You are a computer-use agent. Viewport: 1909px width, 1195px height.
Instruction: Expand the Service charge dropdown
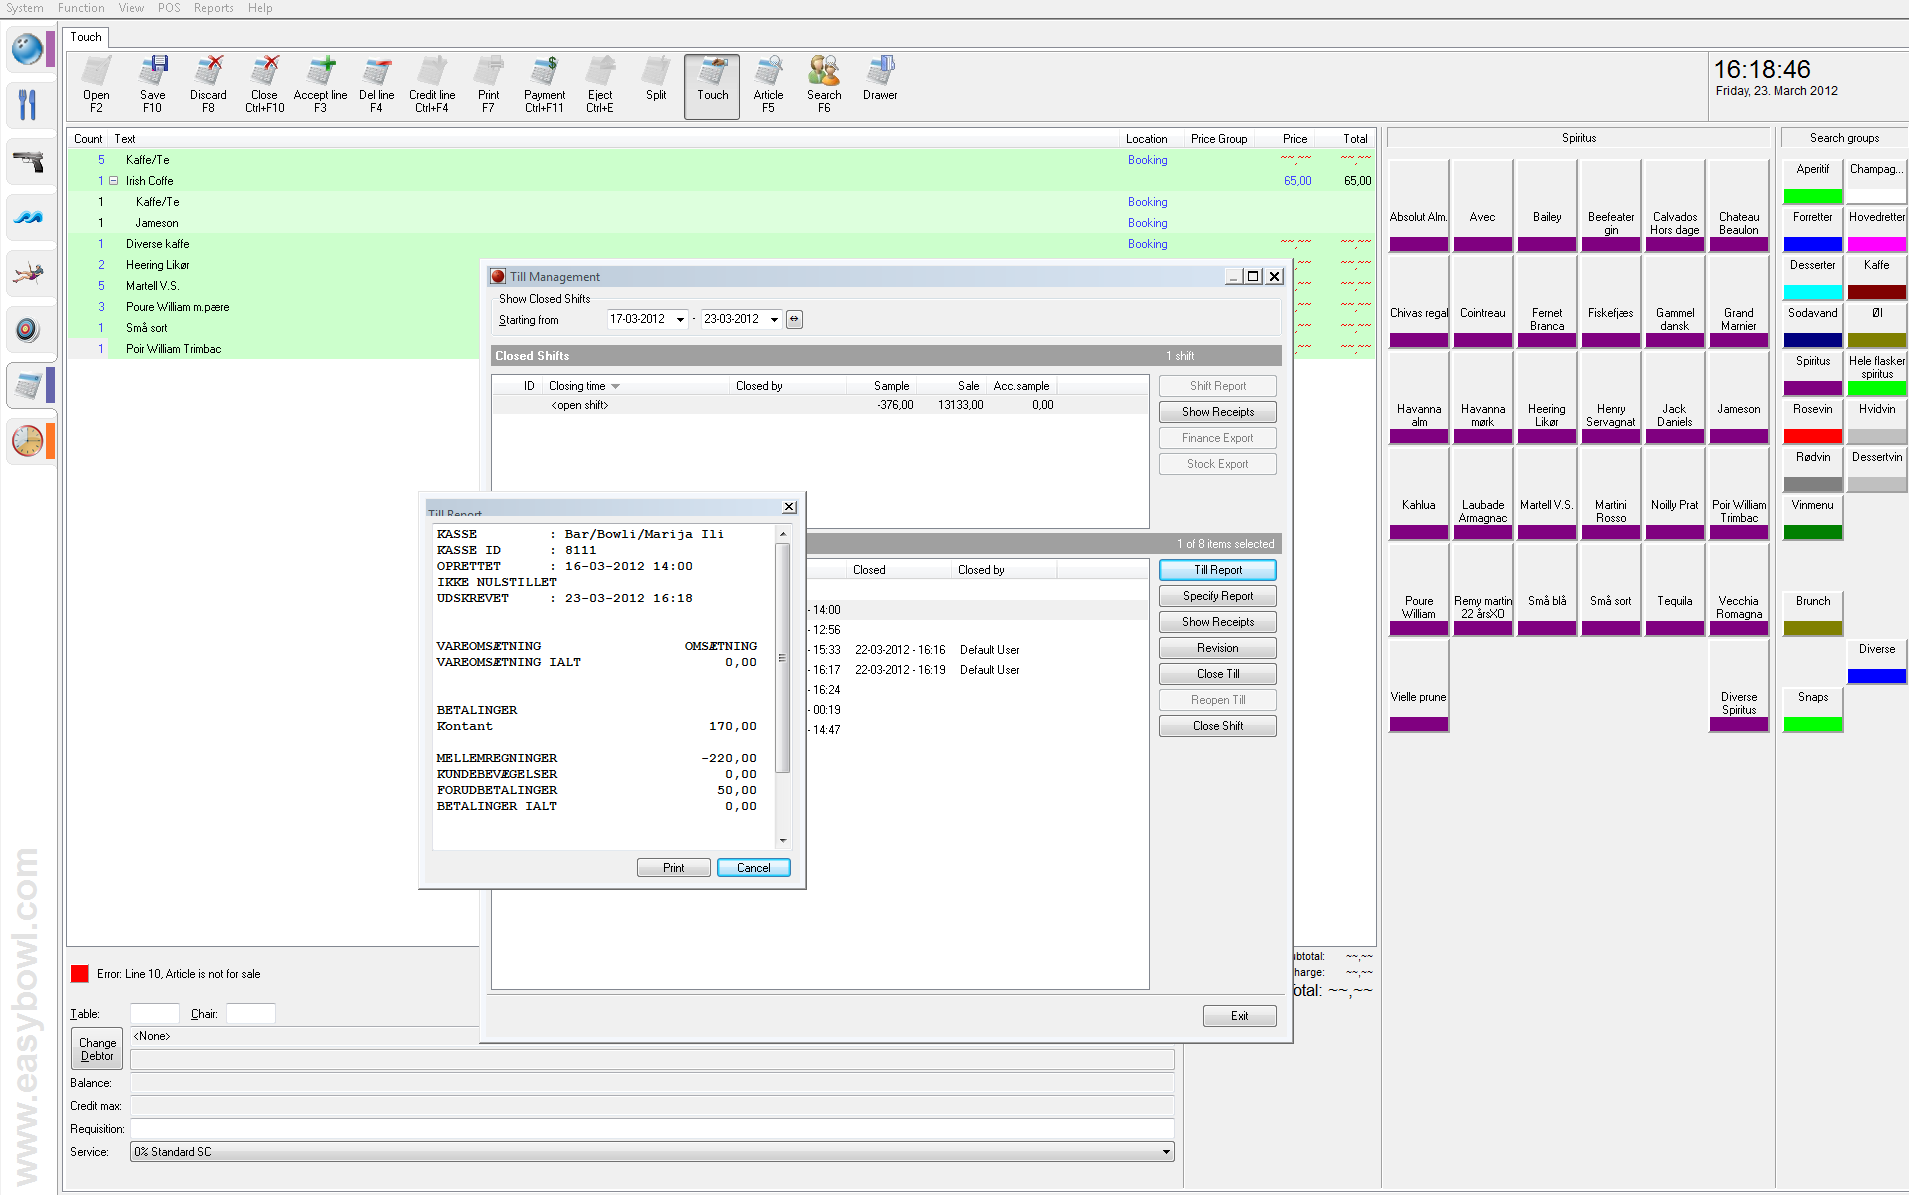coord(1166,1152)
